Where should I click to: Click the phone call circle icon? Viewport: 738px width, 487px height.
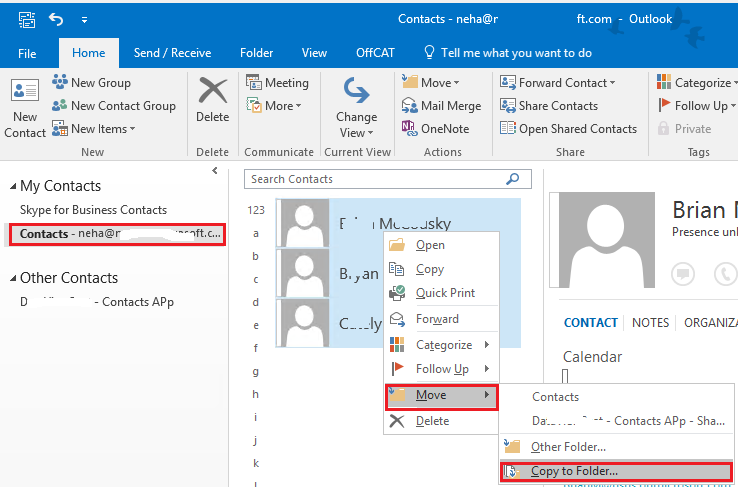(726, 274)
